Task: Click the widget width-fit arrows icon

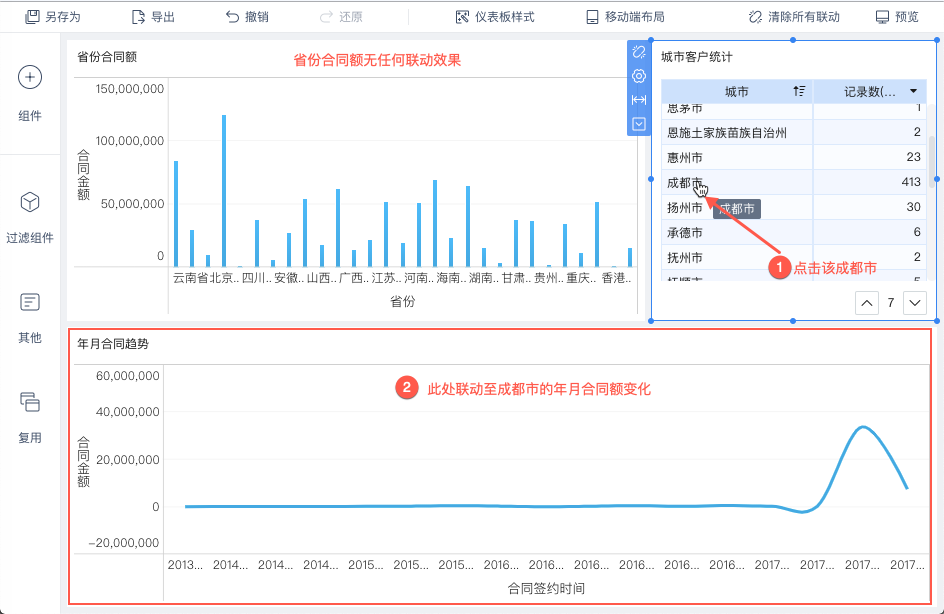Action: (639, 100)
